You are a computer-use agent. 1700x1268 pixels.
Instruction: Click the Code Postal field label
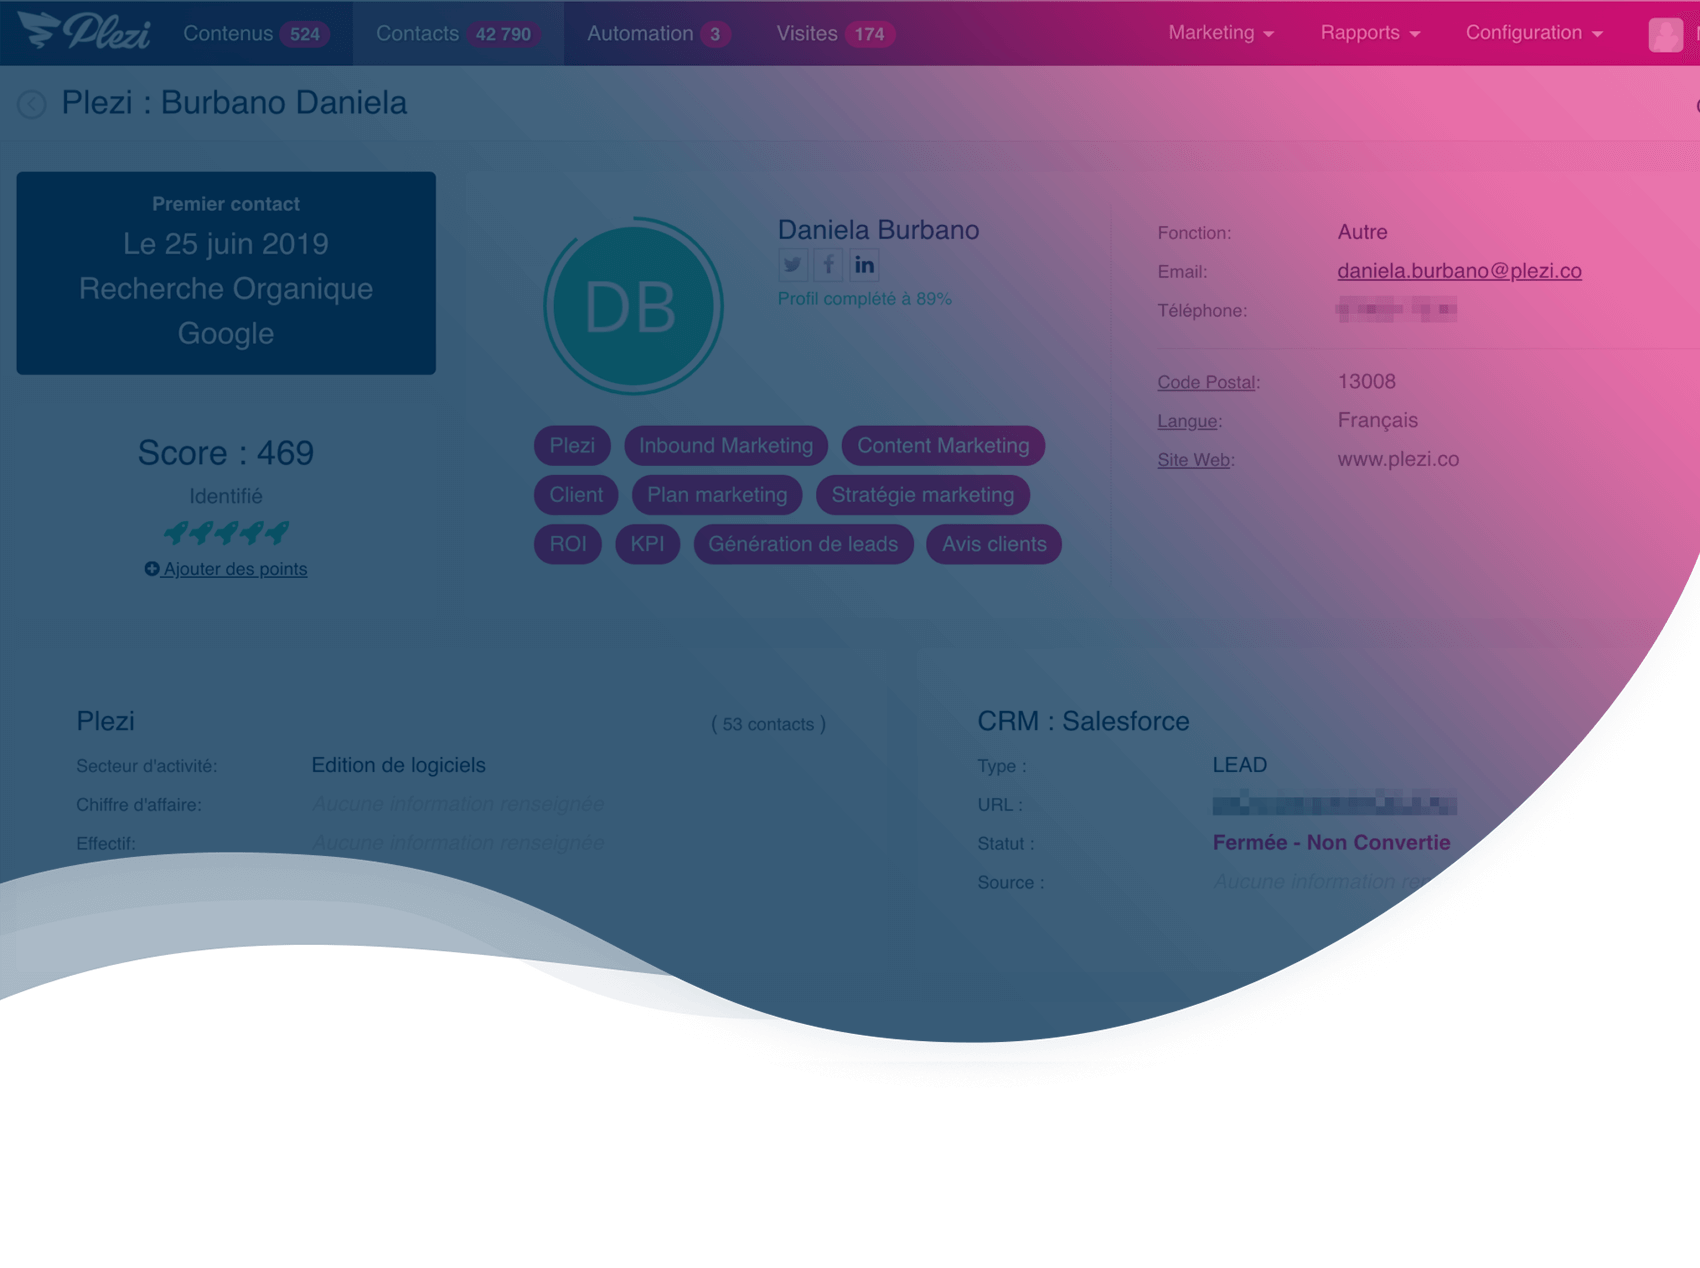(x=1206, y=382)
